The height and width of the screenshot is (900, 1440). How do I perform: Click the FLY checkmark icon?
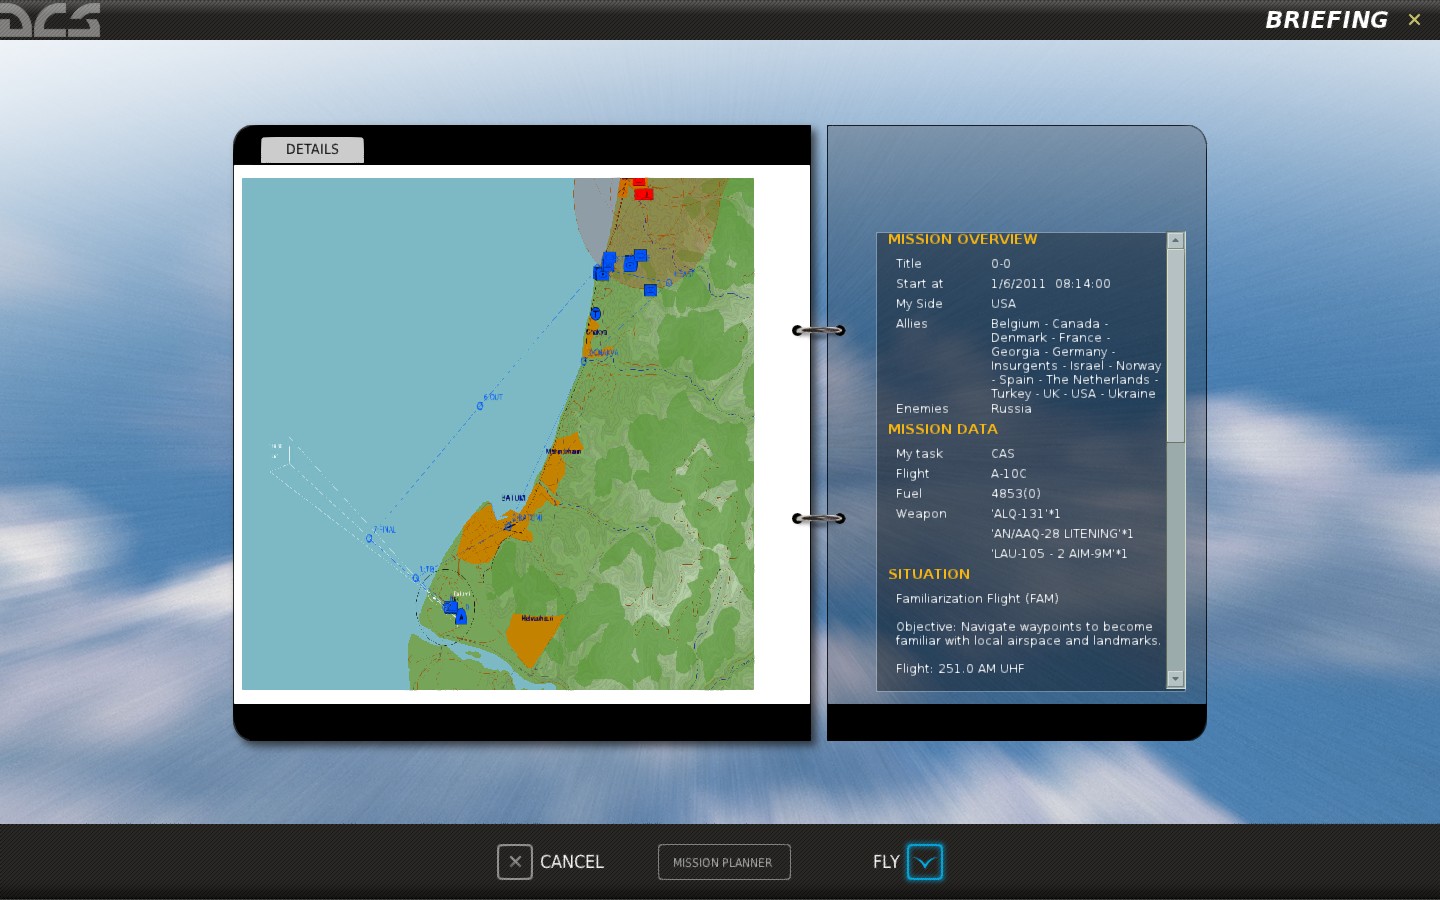point(925,862)
